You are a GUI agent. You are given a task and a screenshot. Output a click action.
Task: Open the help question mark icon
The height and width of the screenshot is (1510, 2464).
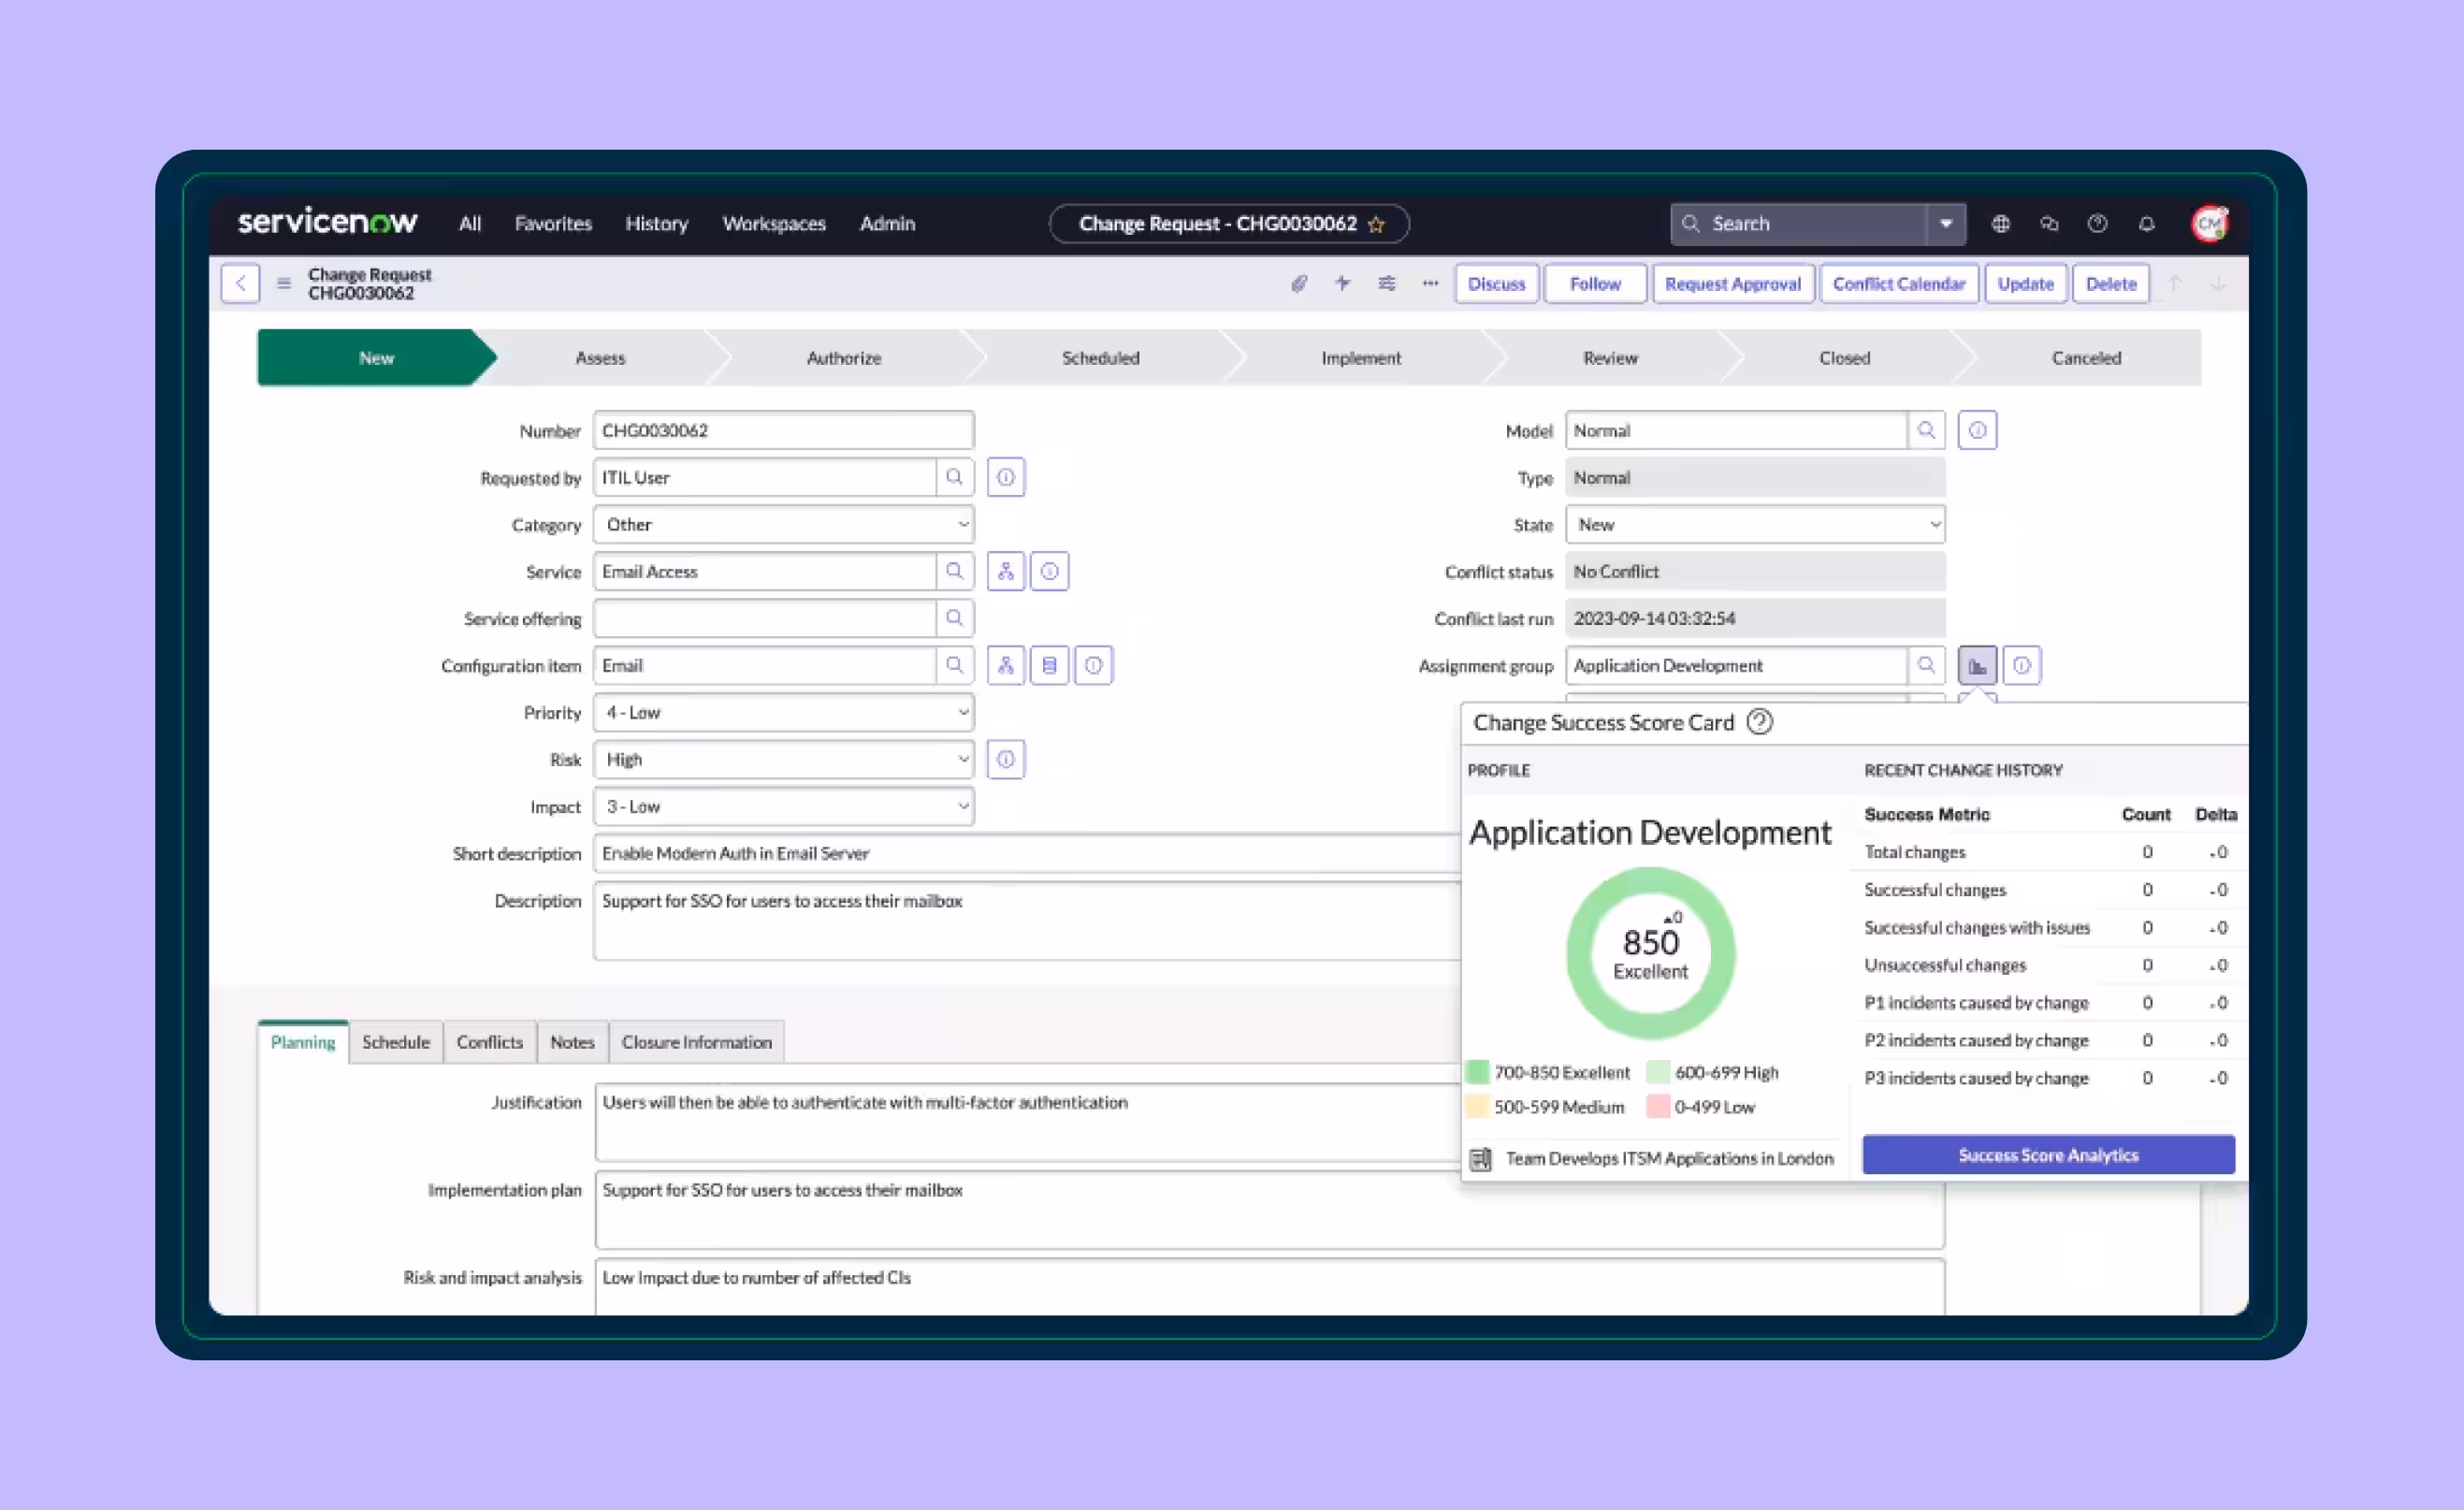(x=2098, y=224)
